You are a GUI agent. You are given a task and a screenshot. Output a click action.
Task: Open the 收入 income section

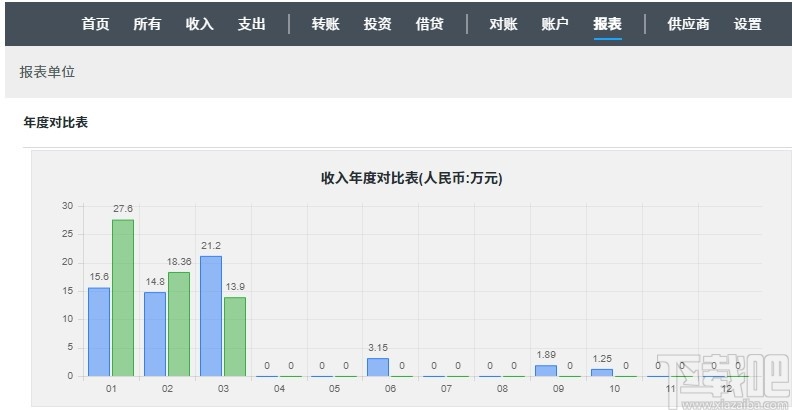200,24
